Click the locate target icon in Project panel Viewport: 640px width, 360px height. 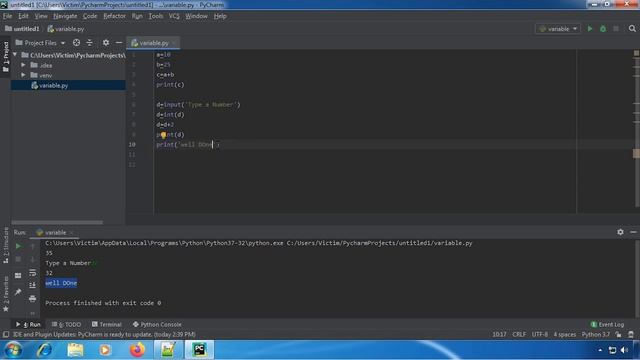pyautogui.click(x=76, y=42)
